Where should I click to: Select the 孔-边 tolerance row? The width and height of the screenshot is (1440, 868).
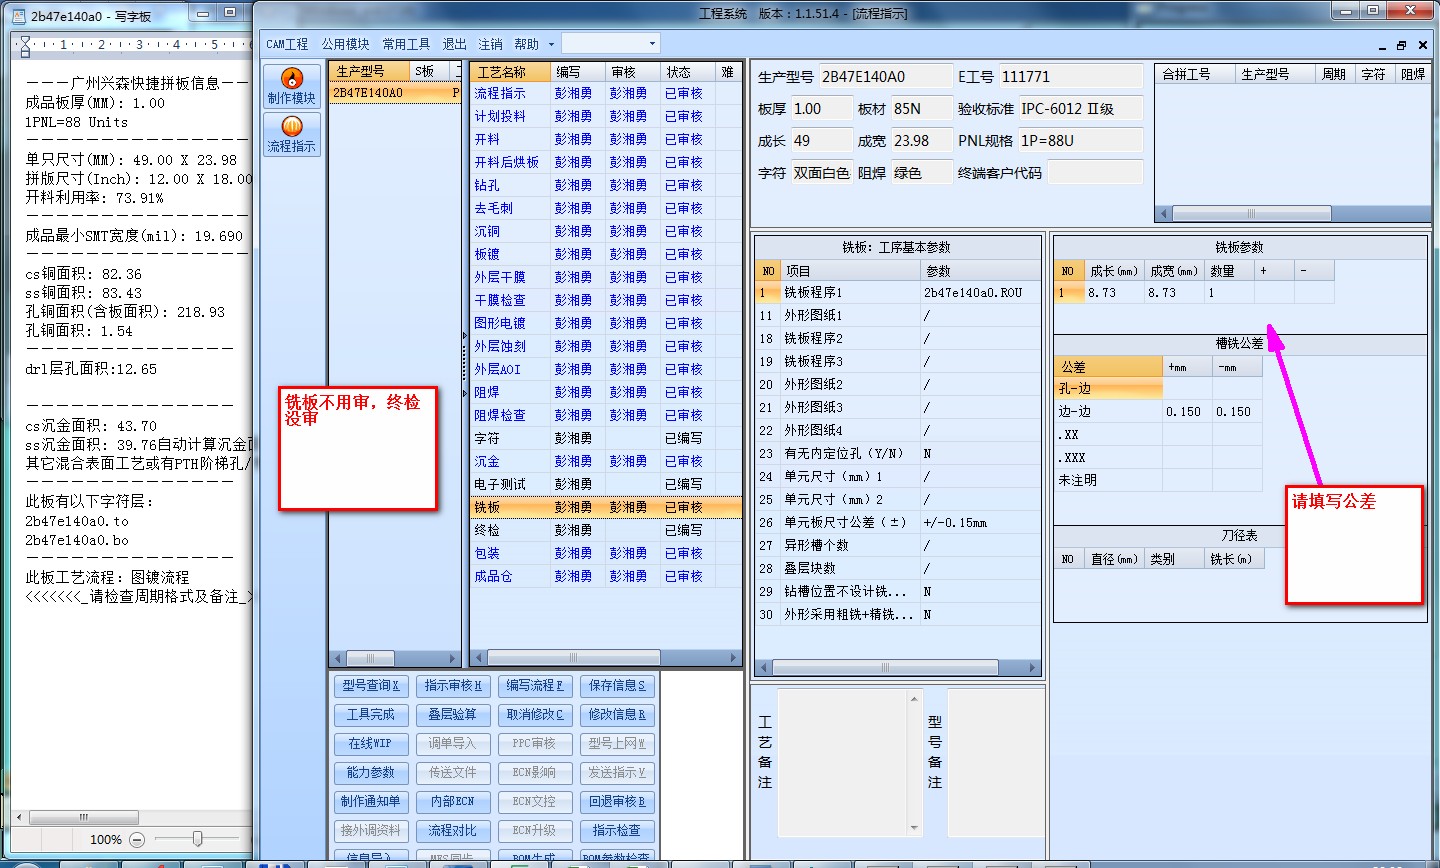tap(1158, 389)
